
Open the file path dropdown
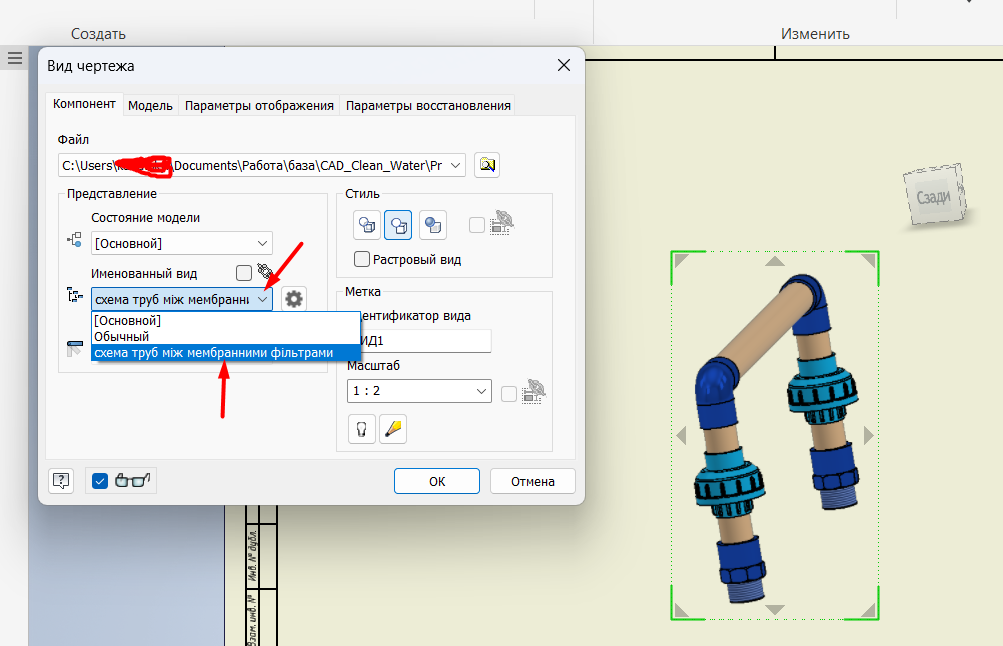(x=455, y=166)
